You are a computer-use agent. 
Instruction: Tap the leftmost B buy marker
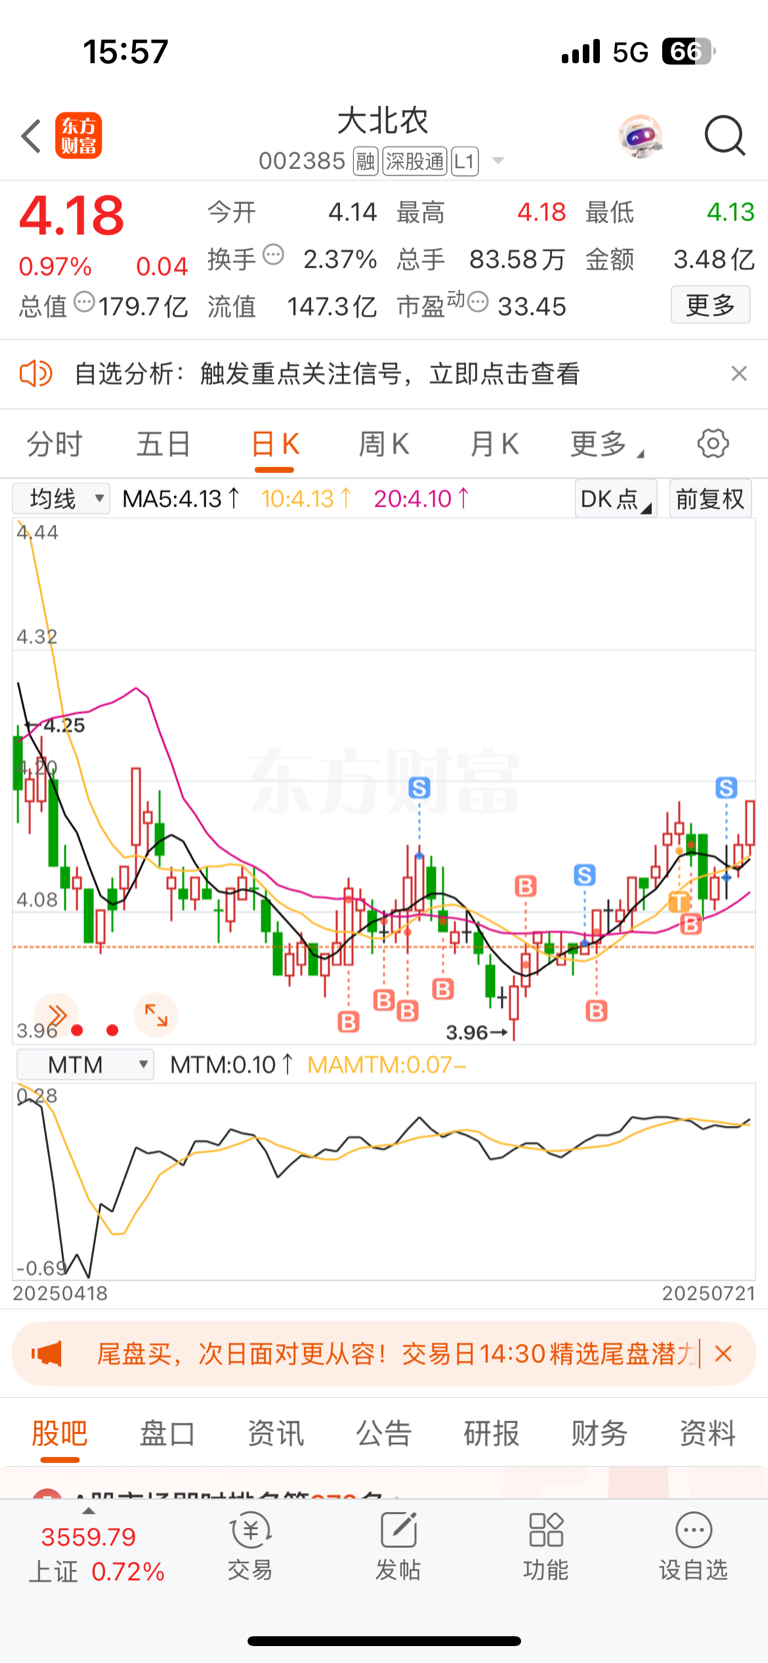(348, 1022)
